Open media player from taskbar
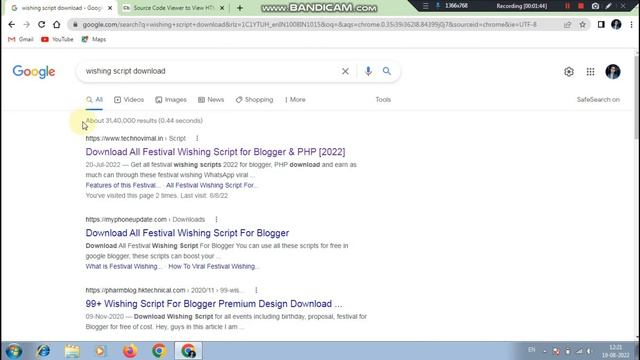 100,351
